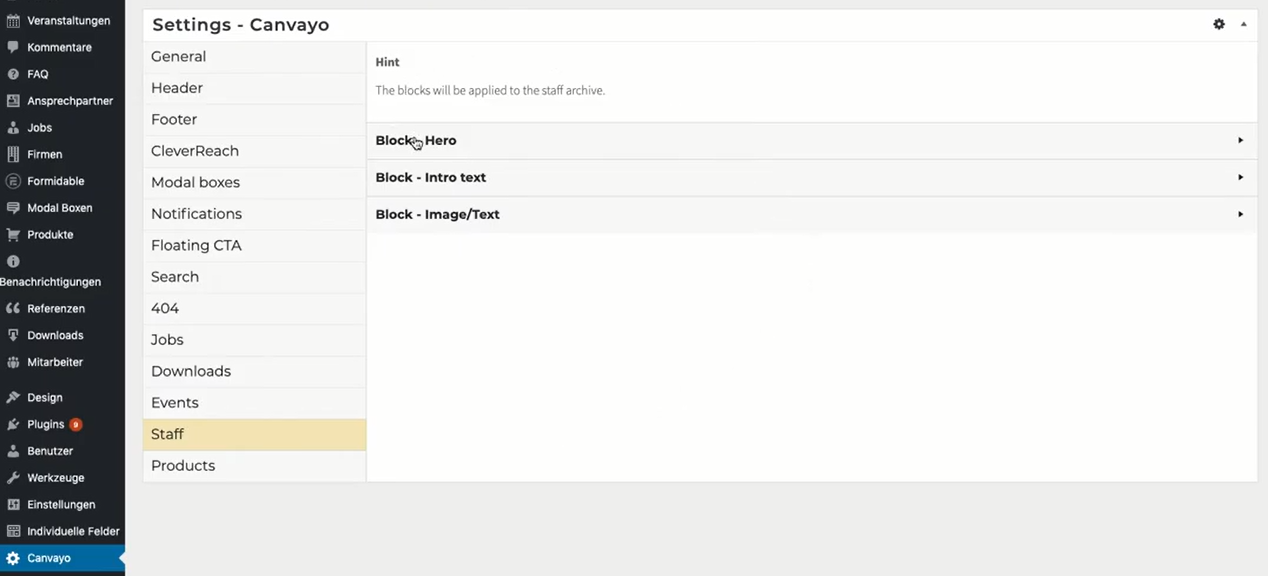Image resolution: width=1268 pixels, height=576 pixels.
Task: Open the CleverReach settings tab
Action: [x=195, y=151]
